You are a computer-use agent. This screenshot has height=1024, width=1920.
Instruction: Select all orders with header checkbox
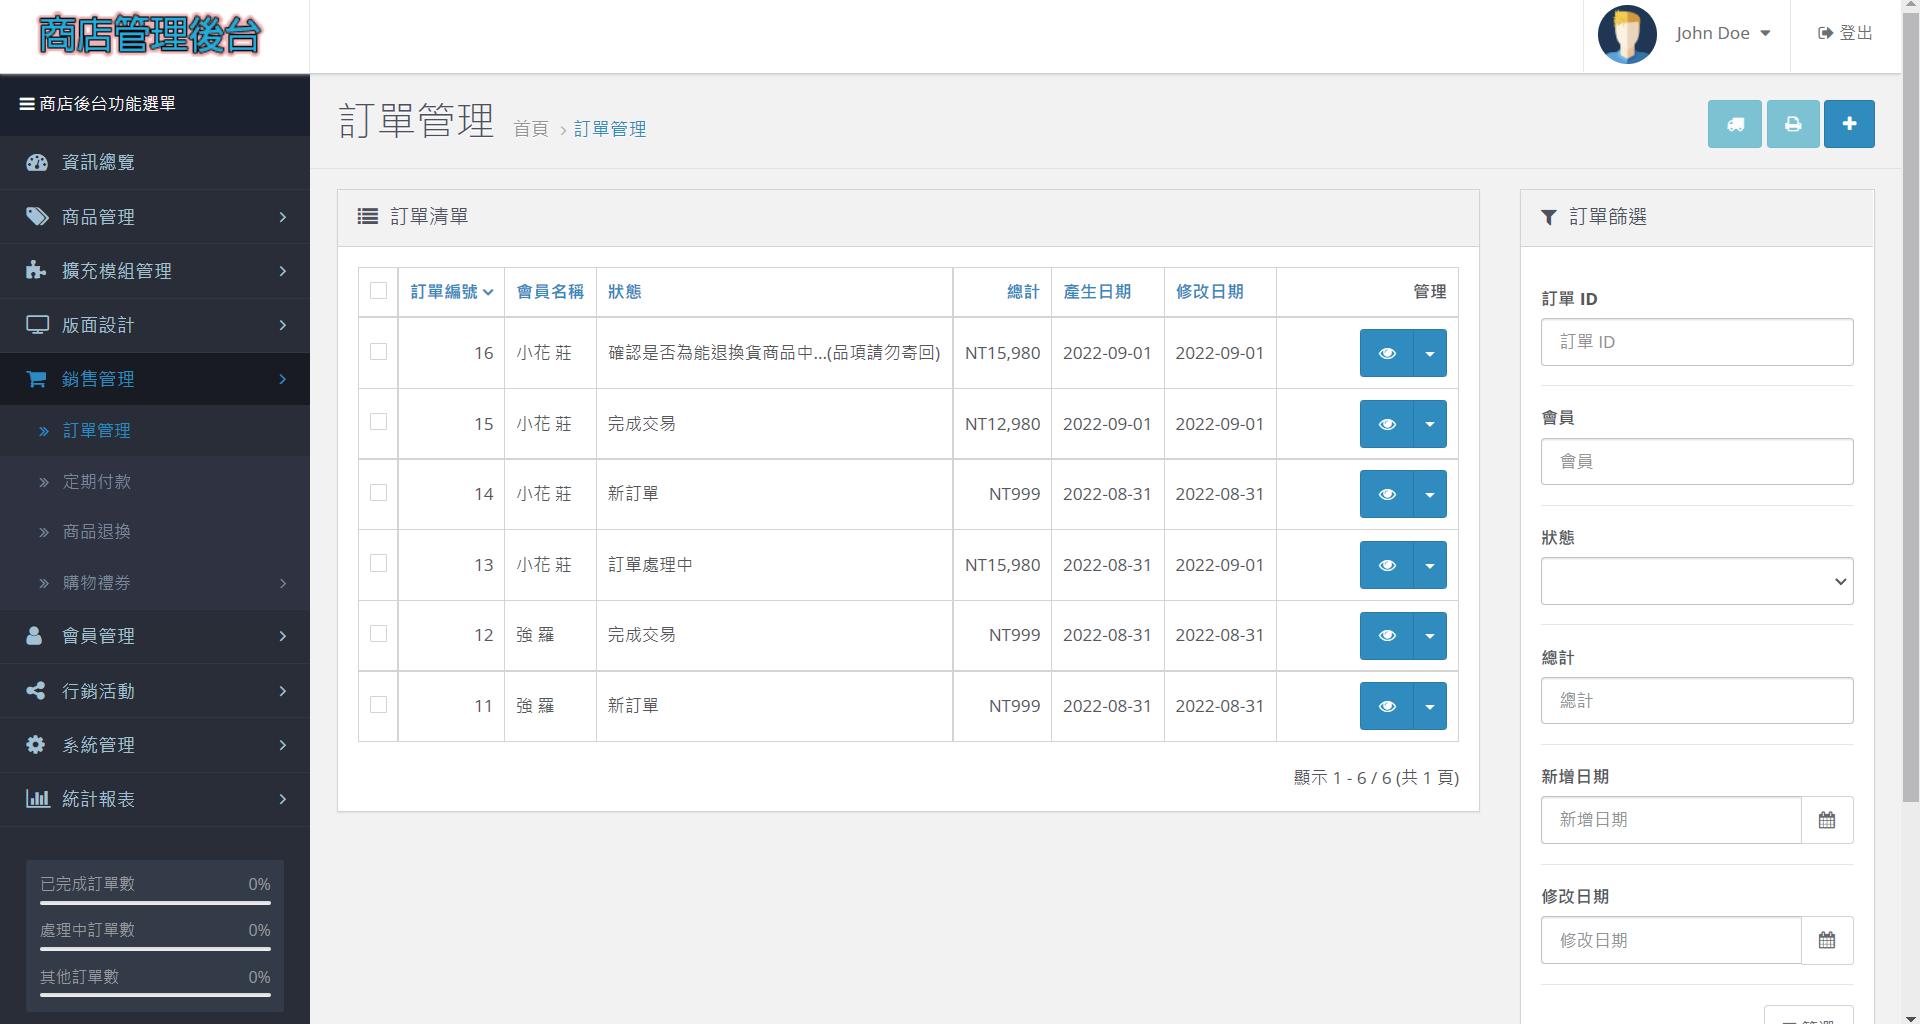(x=378, y=290)
